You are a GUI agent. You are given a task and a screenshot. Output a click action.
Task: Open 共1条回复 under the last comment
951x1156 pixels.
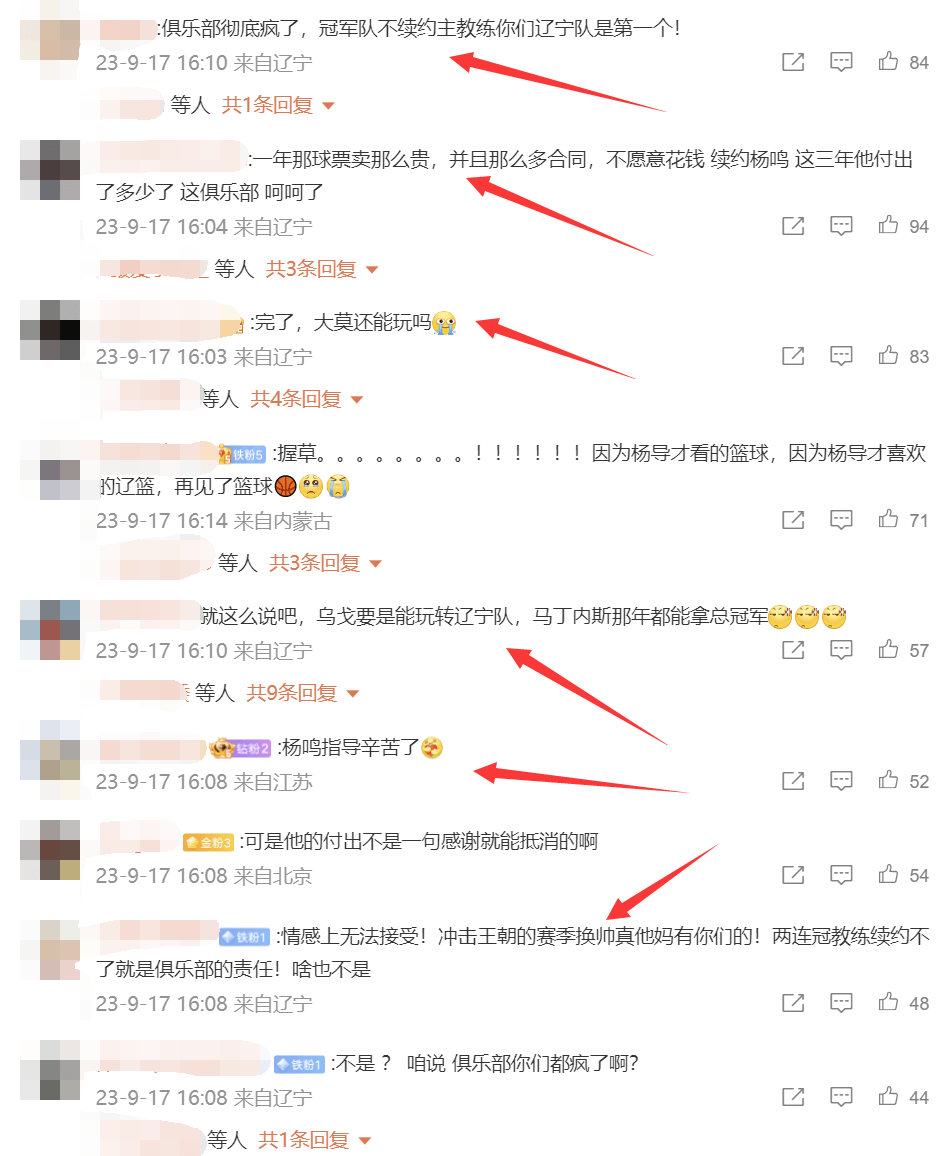point(314,1140)
